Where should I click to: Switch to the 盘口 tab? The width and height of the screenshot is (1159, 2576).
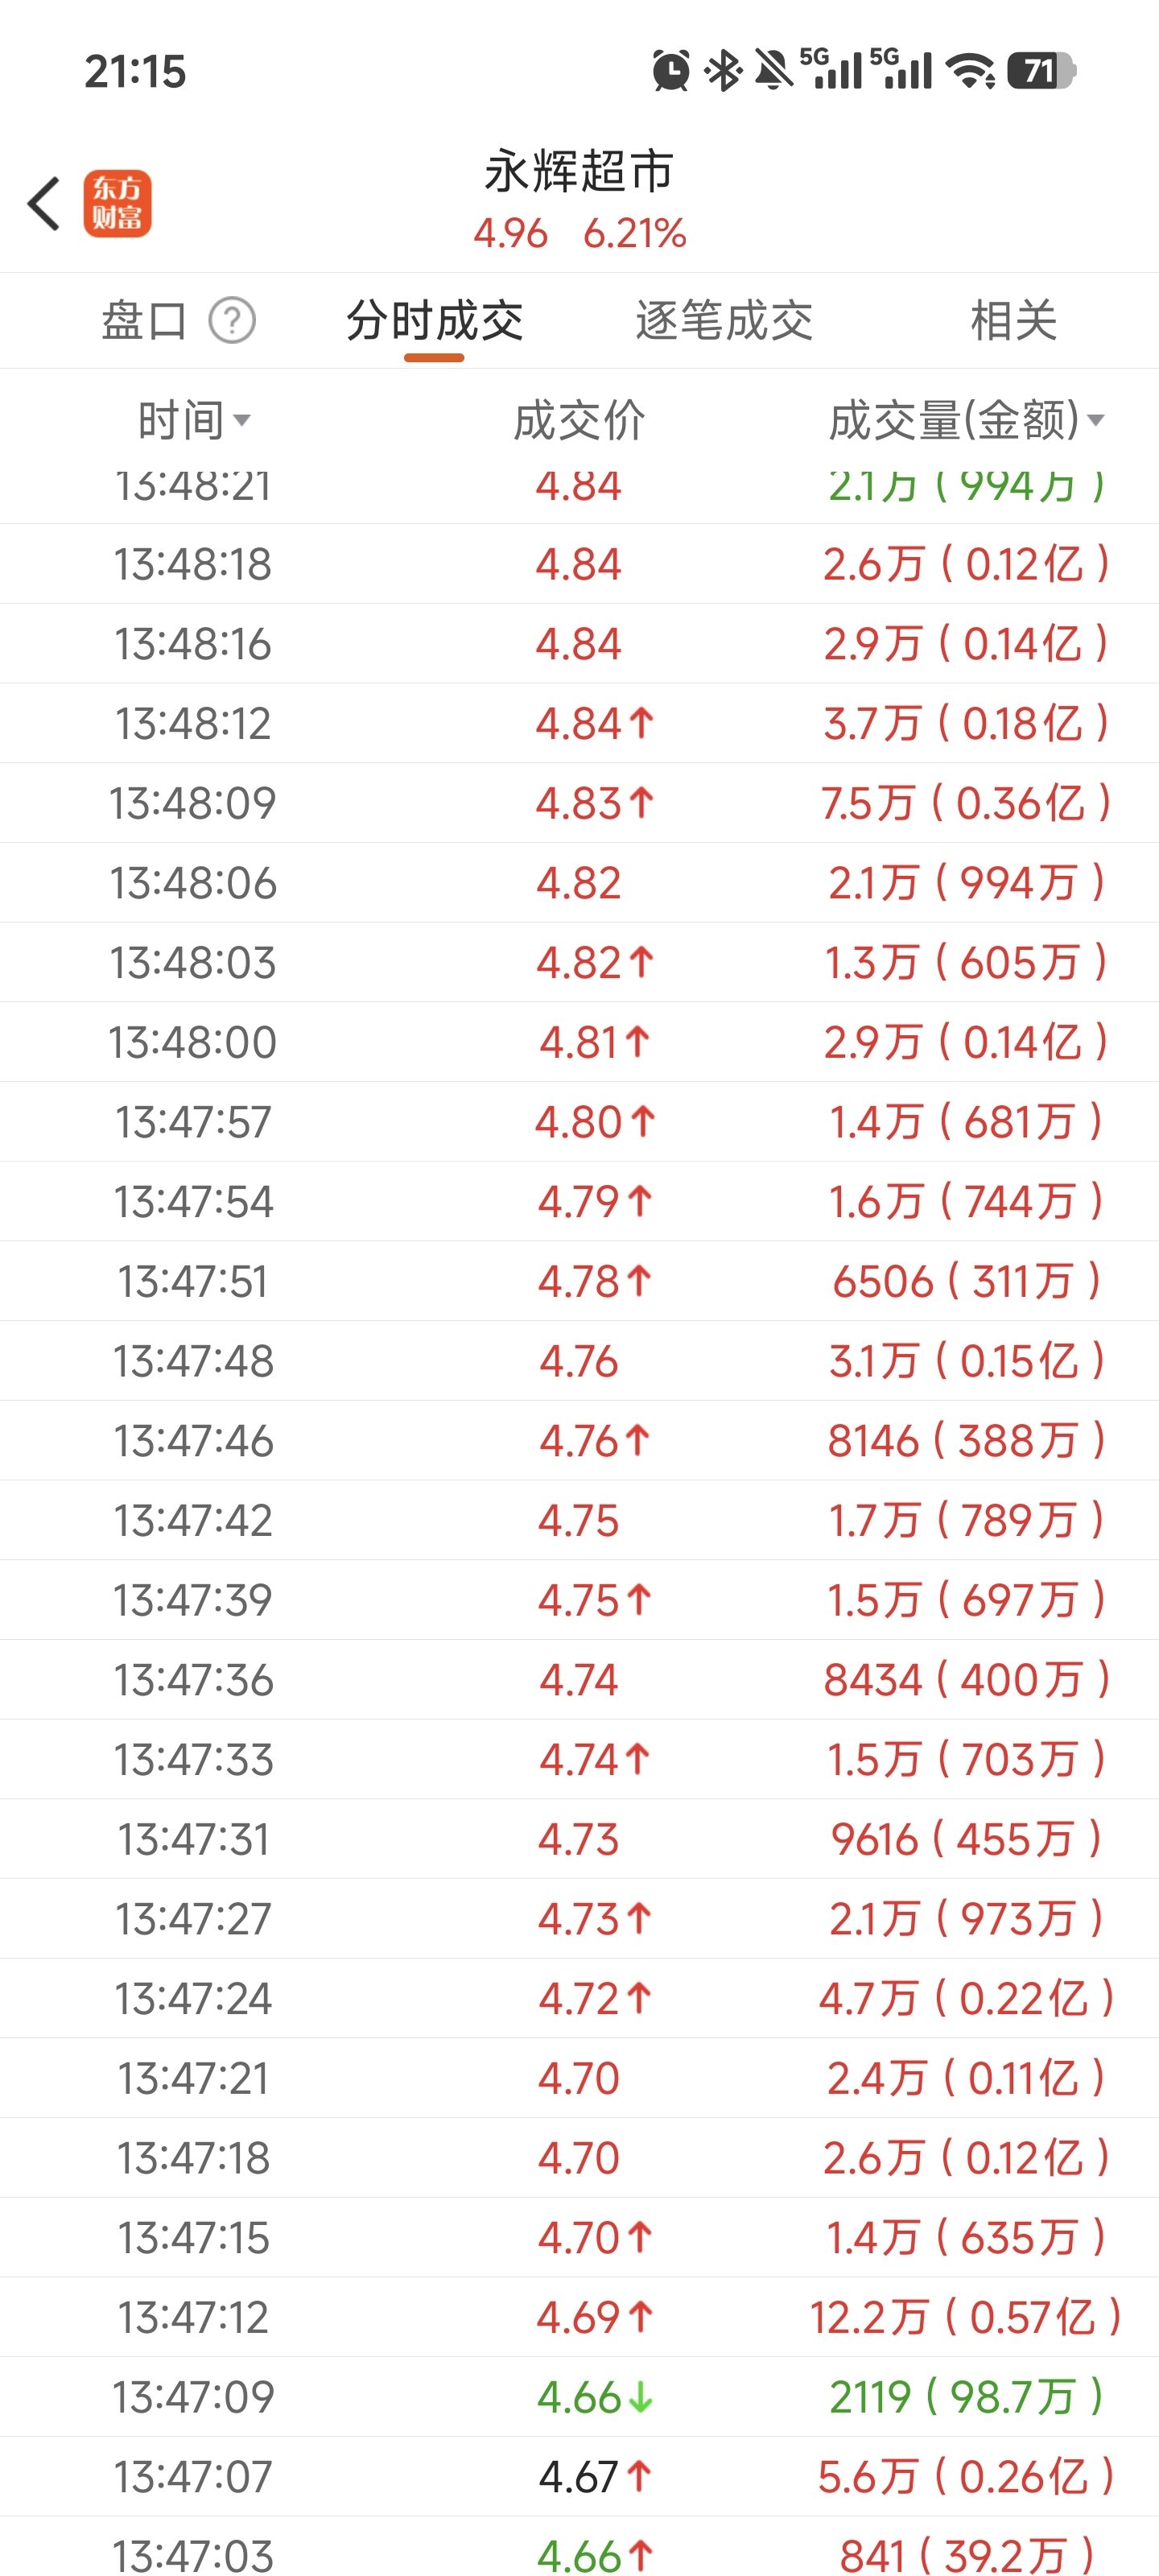(x=144, y=321)
